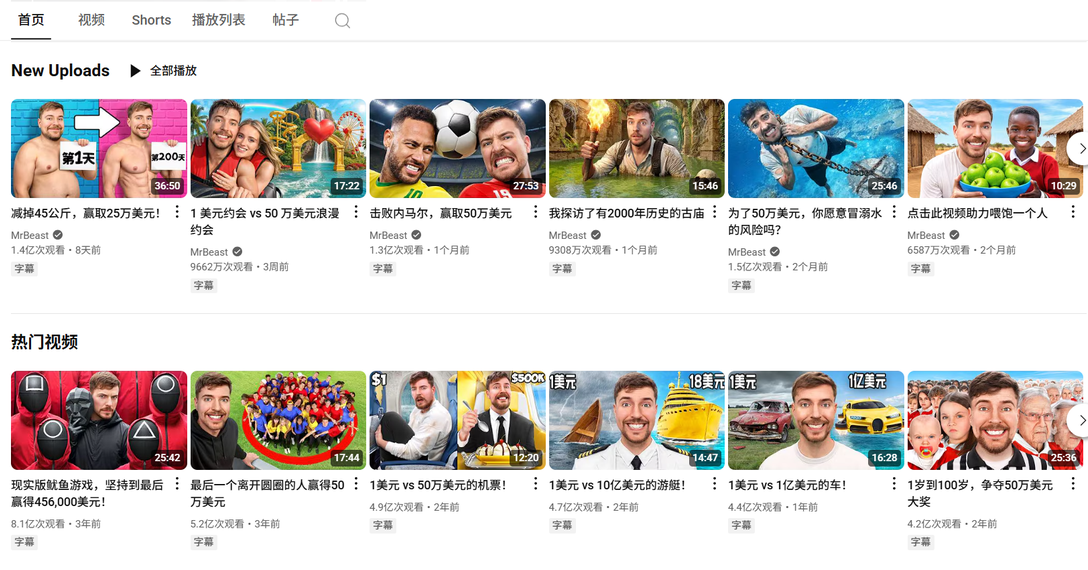1088x570 pixels.
Task: Open the yellow yacht thumbnail
Action: coord(637,421)
